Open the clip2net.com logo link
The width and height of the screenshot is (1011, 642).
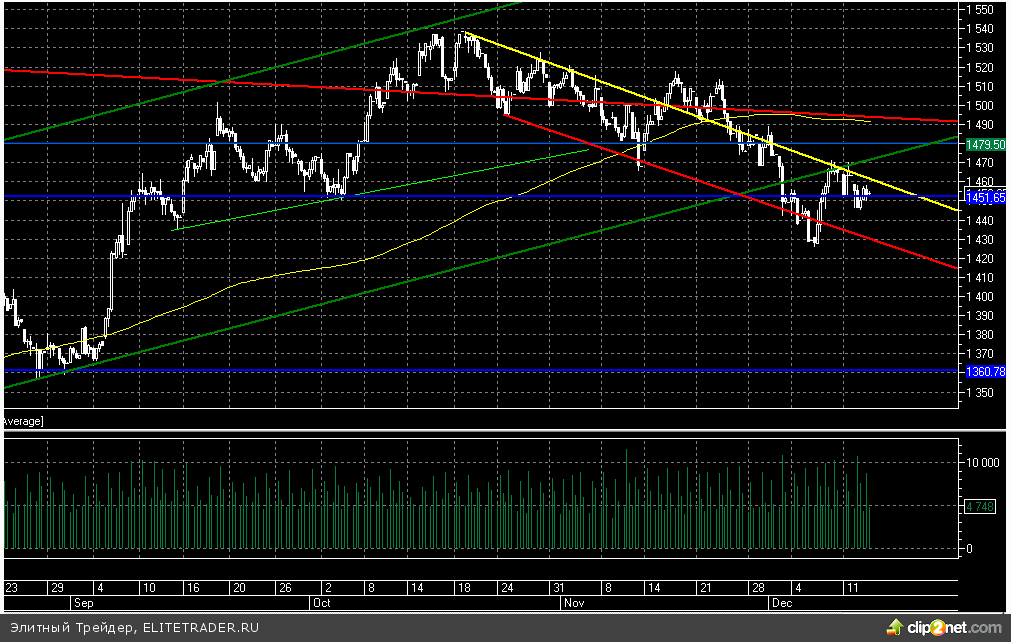pos(951,627)
